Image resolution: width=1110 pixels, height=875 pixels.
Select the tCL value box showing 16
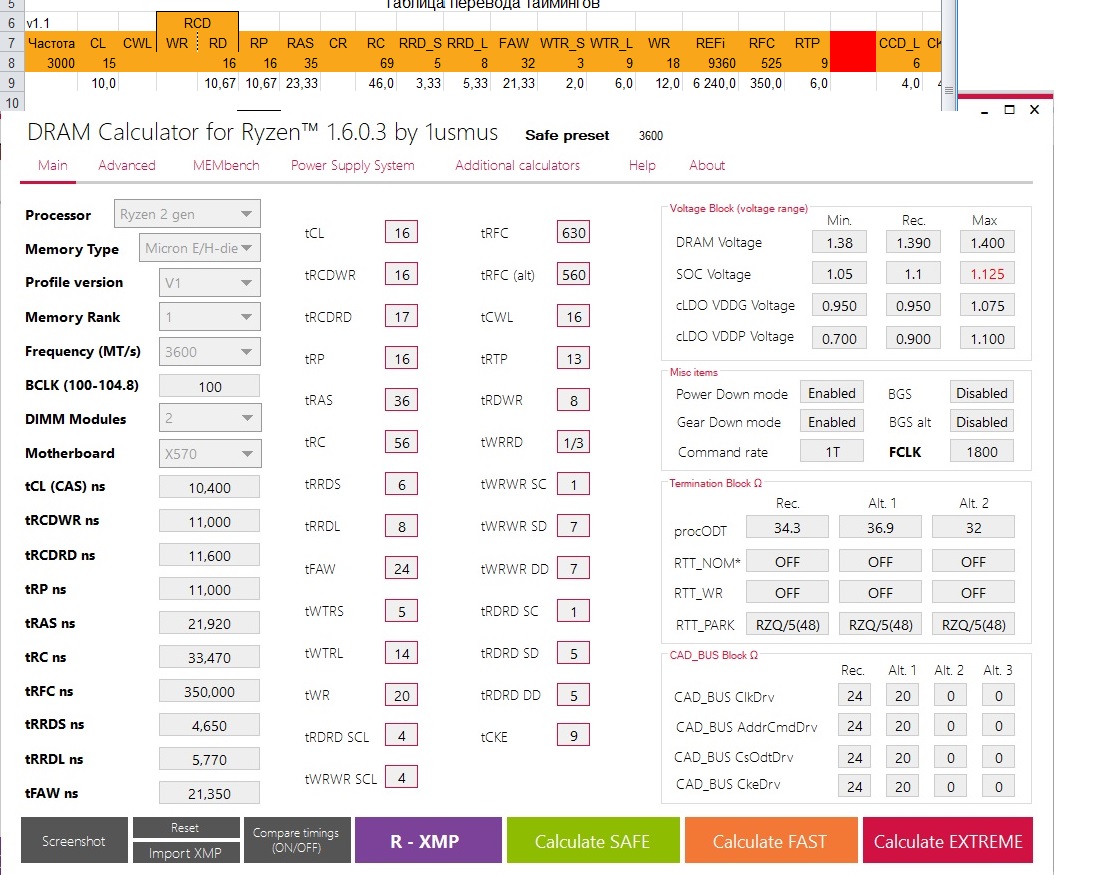coord(401,233)
